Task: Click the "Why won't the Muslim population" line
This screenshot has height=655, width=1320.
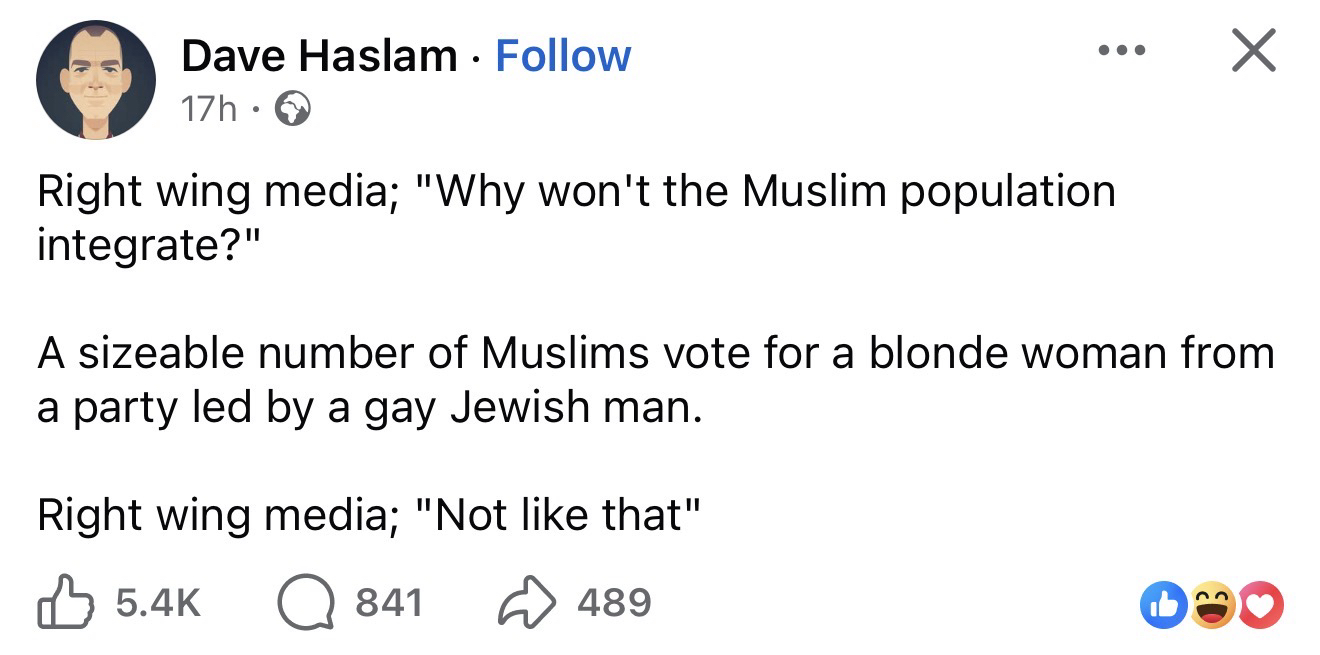Action: coord(575,190)
